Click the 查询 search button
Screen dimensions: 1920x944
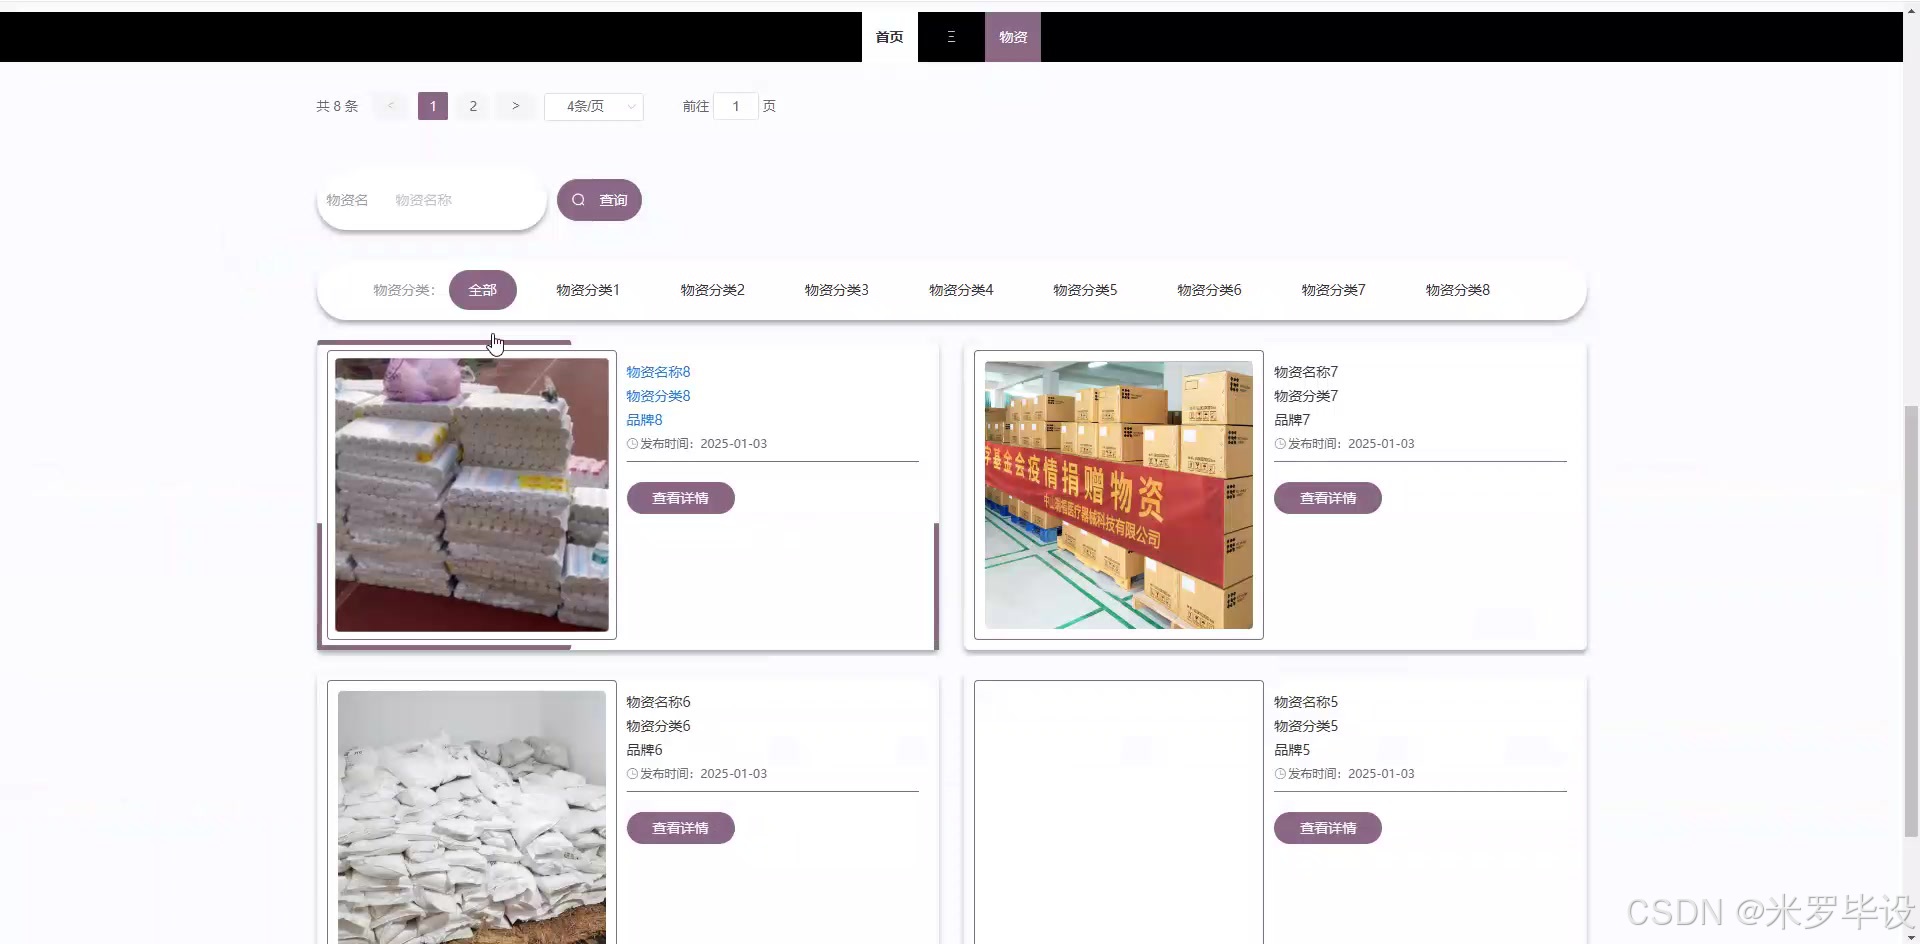tap(599, 200)
